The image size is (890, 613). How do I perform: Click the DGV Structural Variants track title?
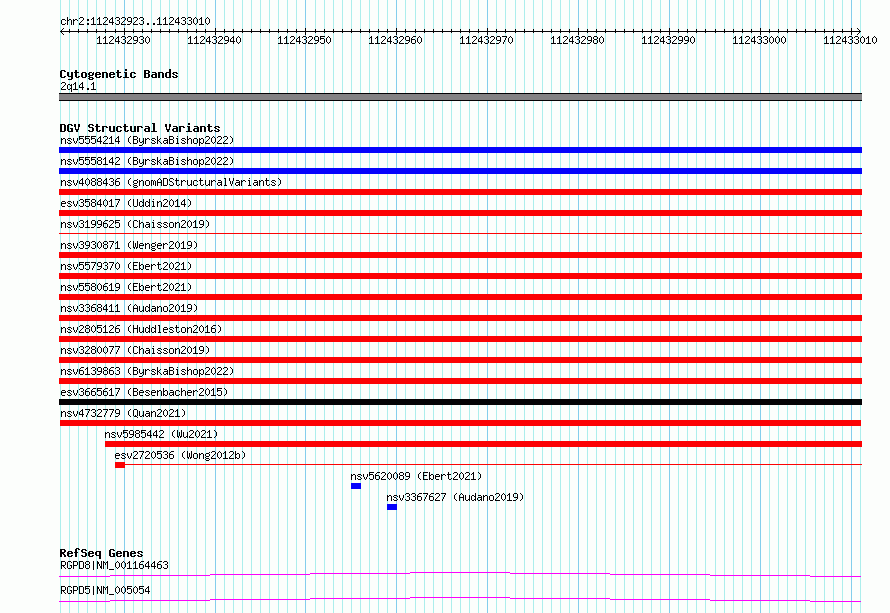(140, 128)
